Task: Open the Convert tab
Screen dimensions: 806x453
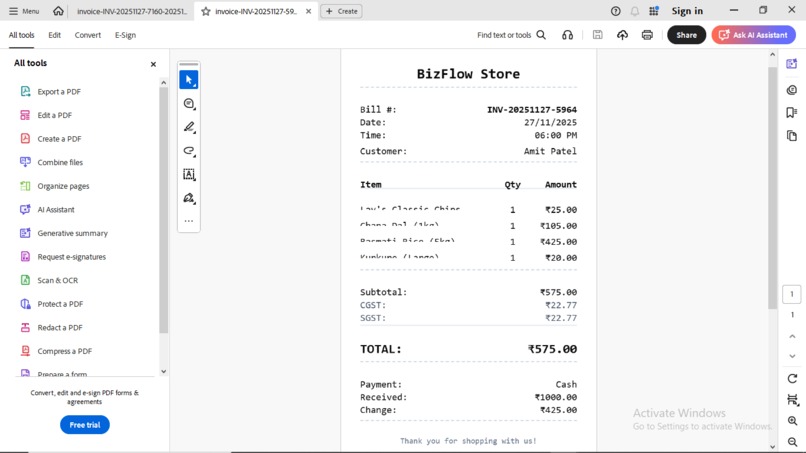Action: (88, 35)
